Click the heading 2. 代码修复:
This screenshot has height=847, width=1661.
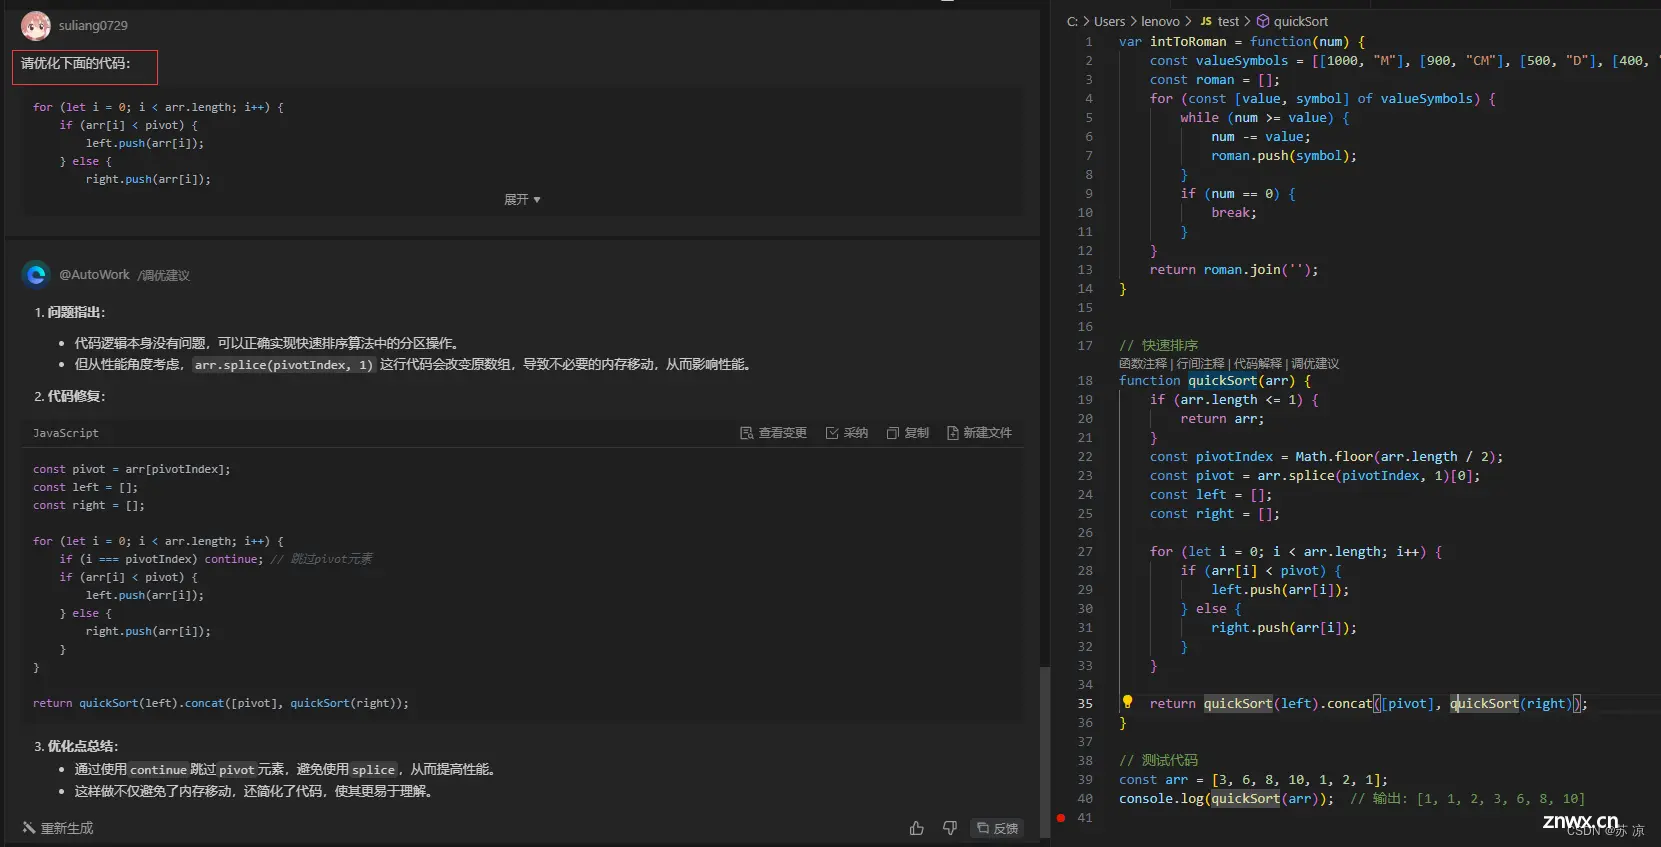[x=69, y=396]
